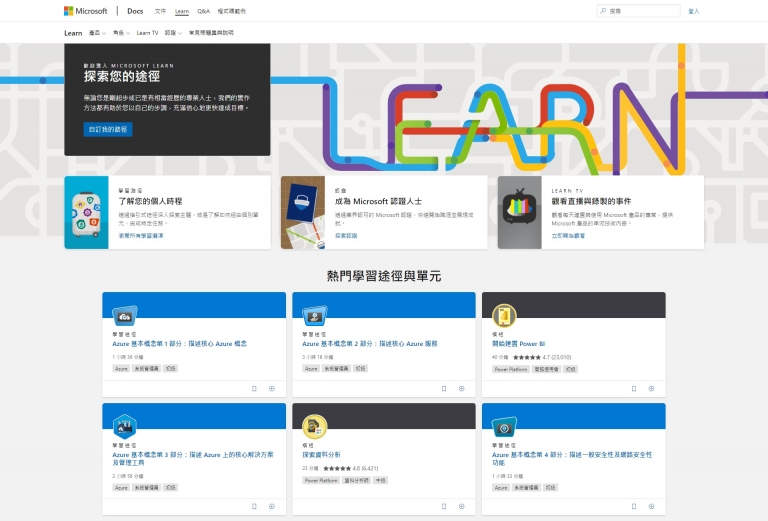This screenshot has height=521, width=768.
Task: Bookmark the Power BI module card
Action: coord(634,389)
